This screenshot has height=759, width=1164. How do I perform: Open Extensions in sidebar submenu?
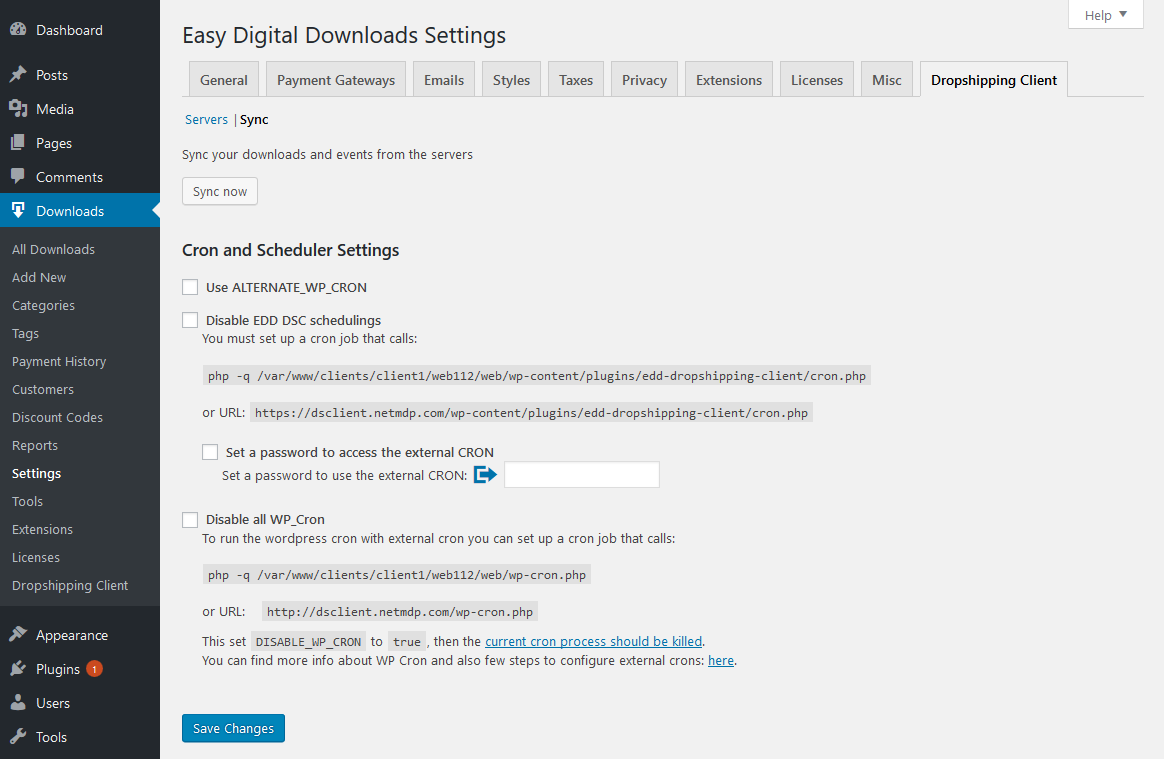point(42,530)
